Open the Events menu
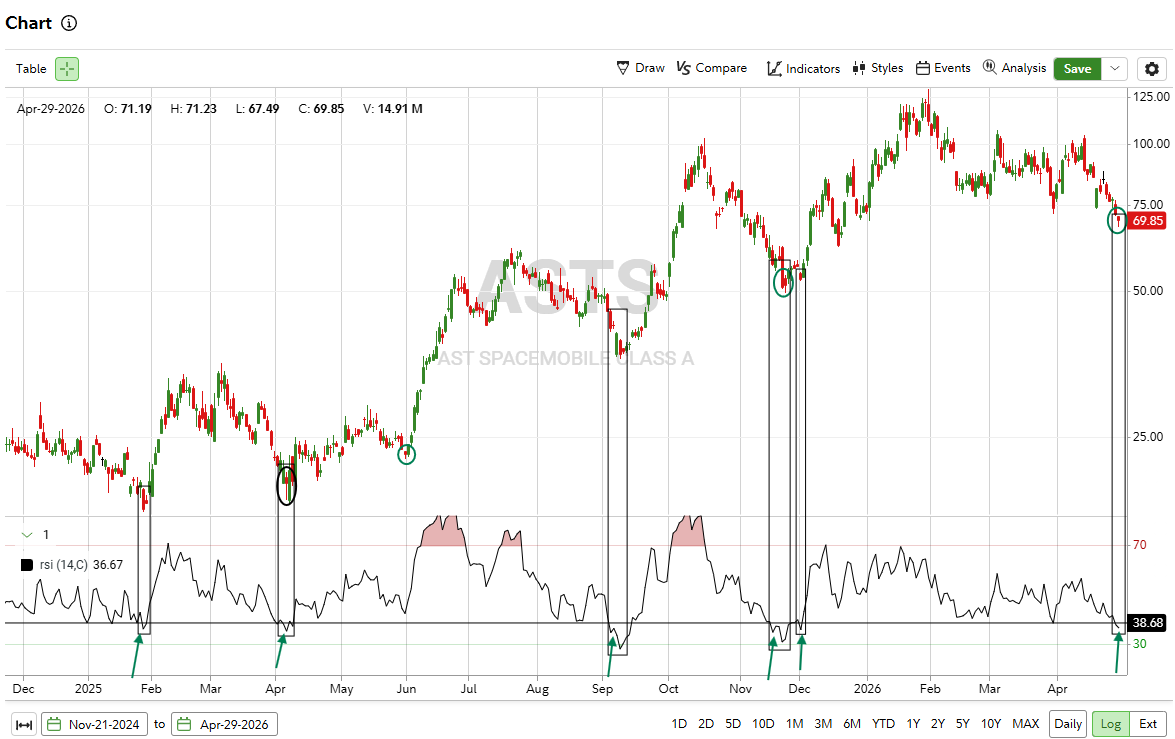The width and height of the screenshot is (1175, 739). pyautogui.click(x=943, y=68)
